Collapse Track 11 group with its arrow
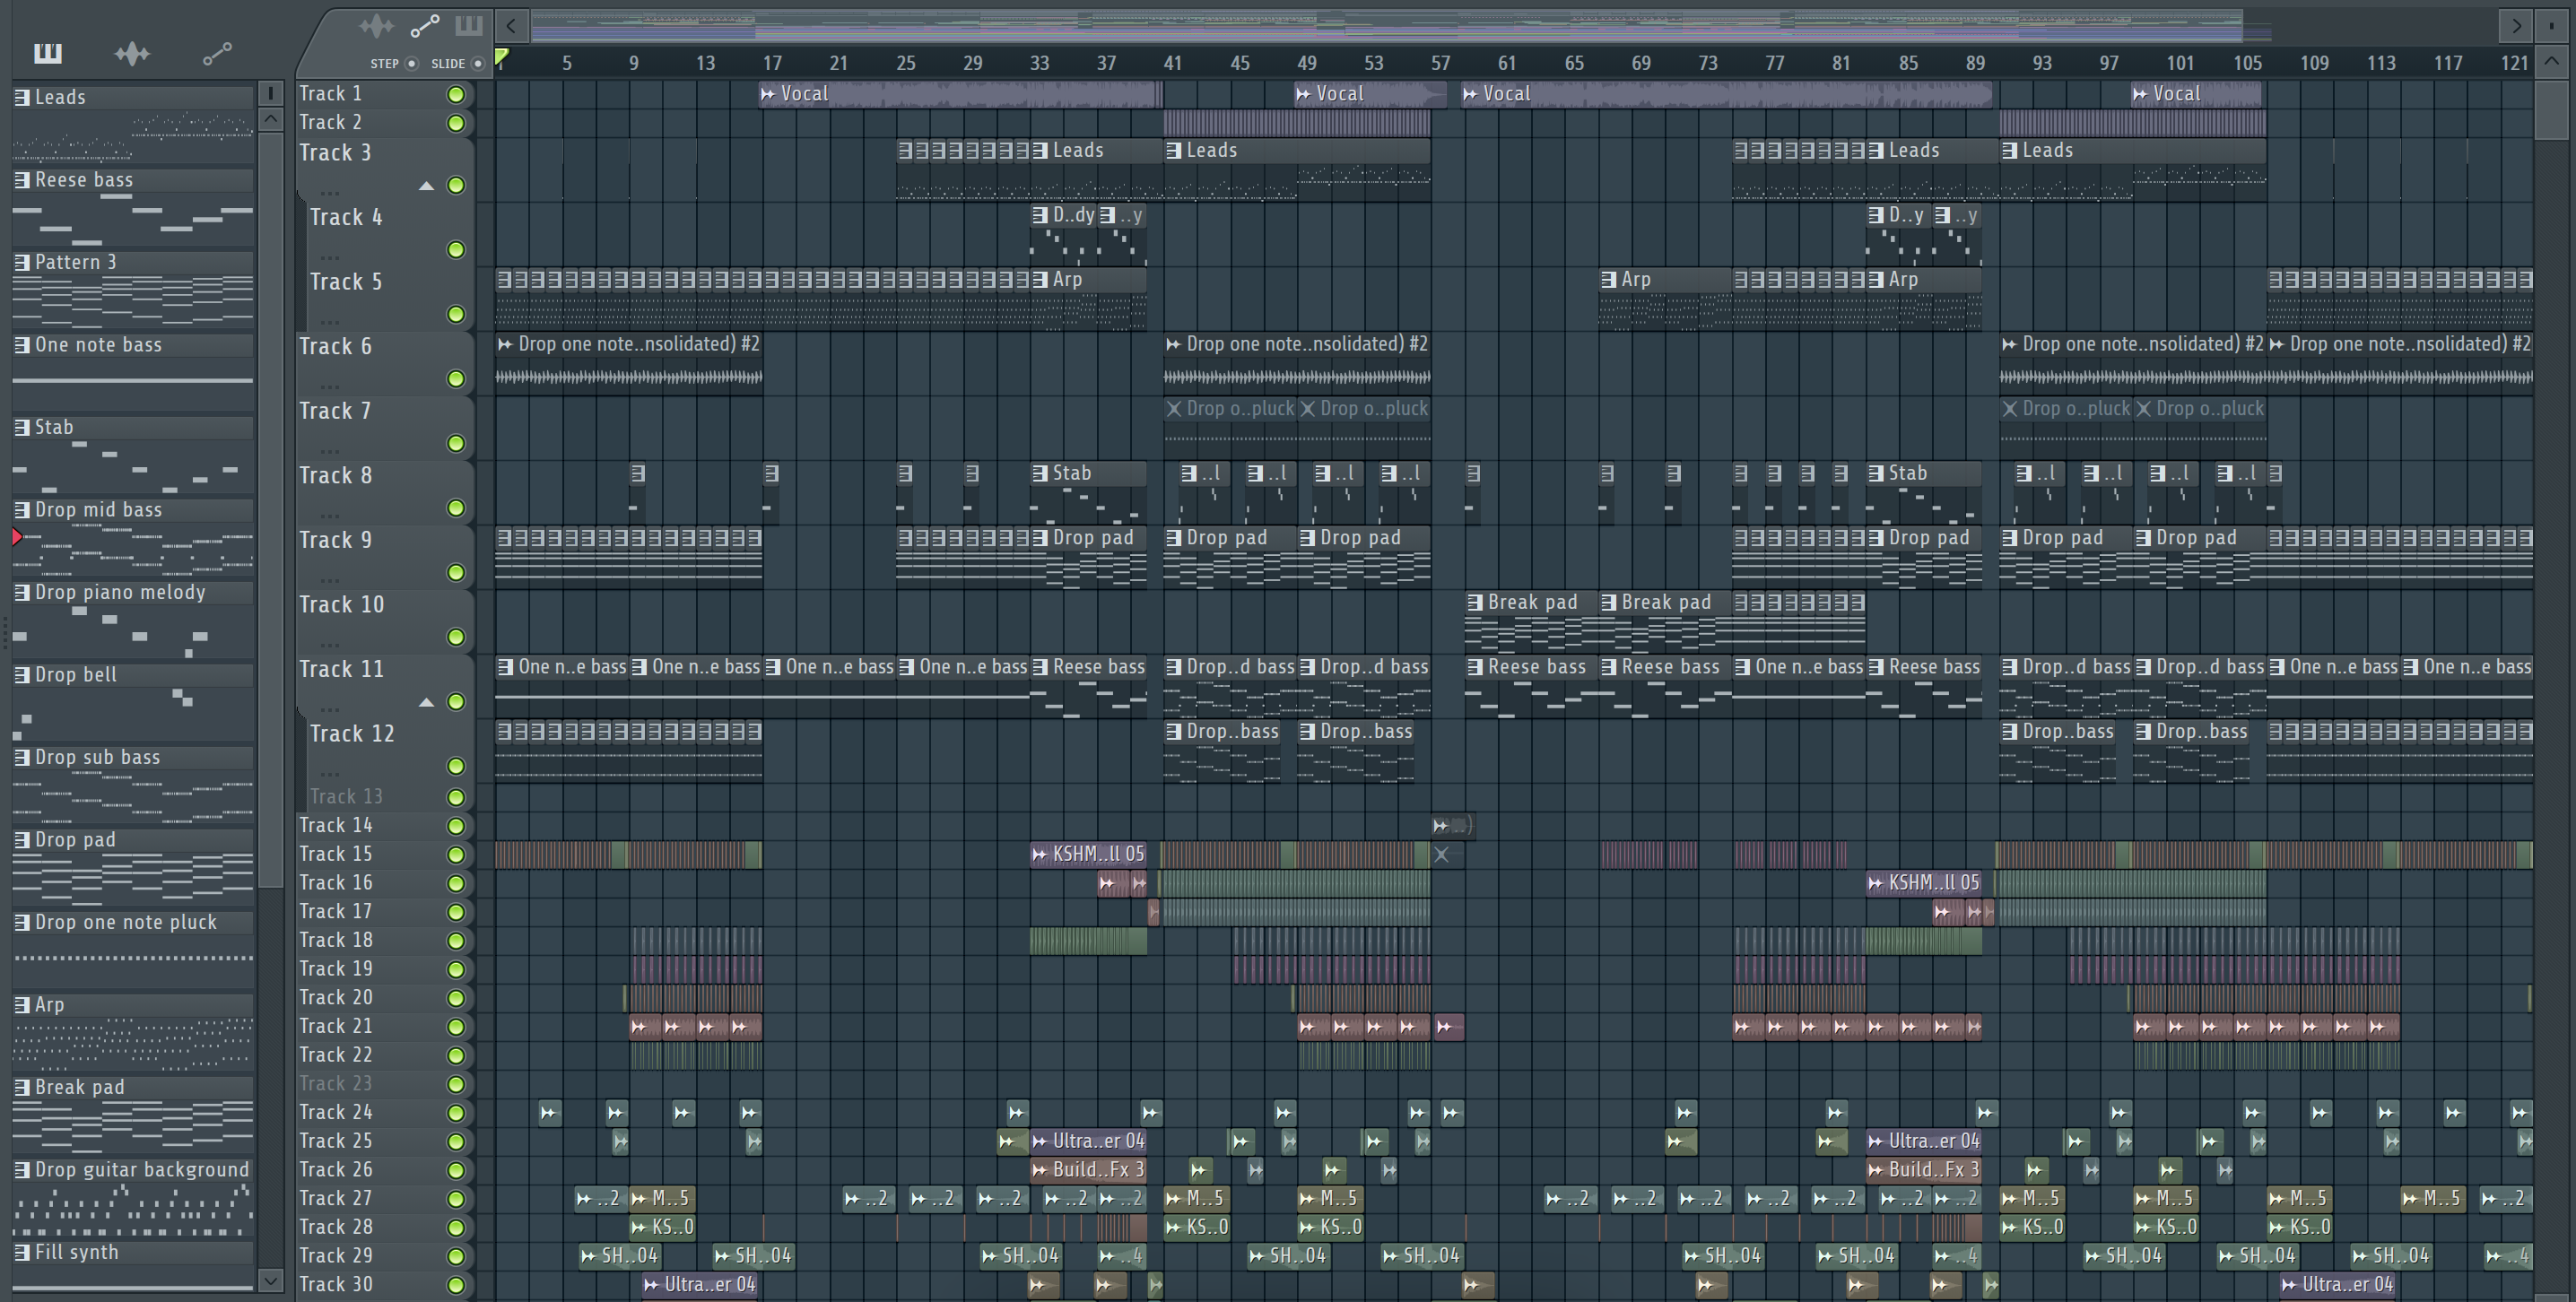Screen dimensions: 2576x1302 point(426,702)
